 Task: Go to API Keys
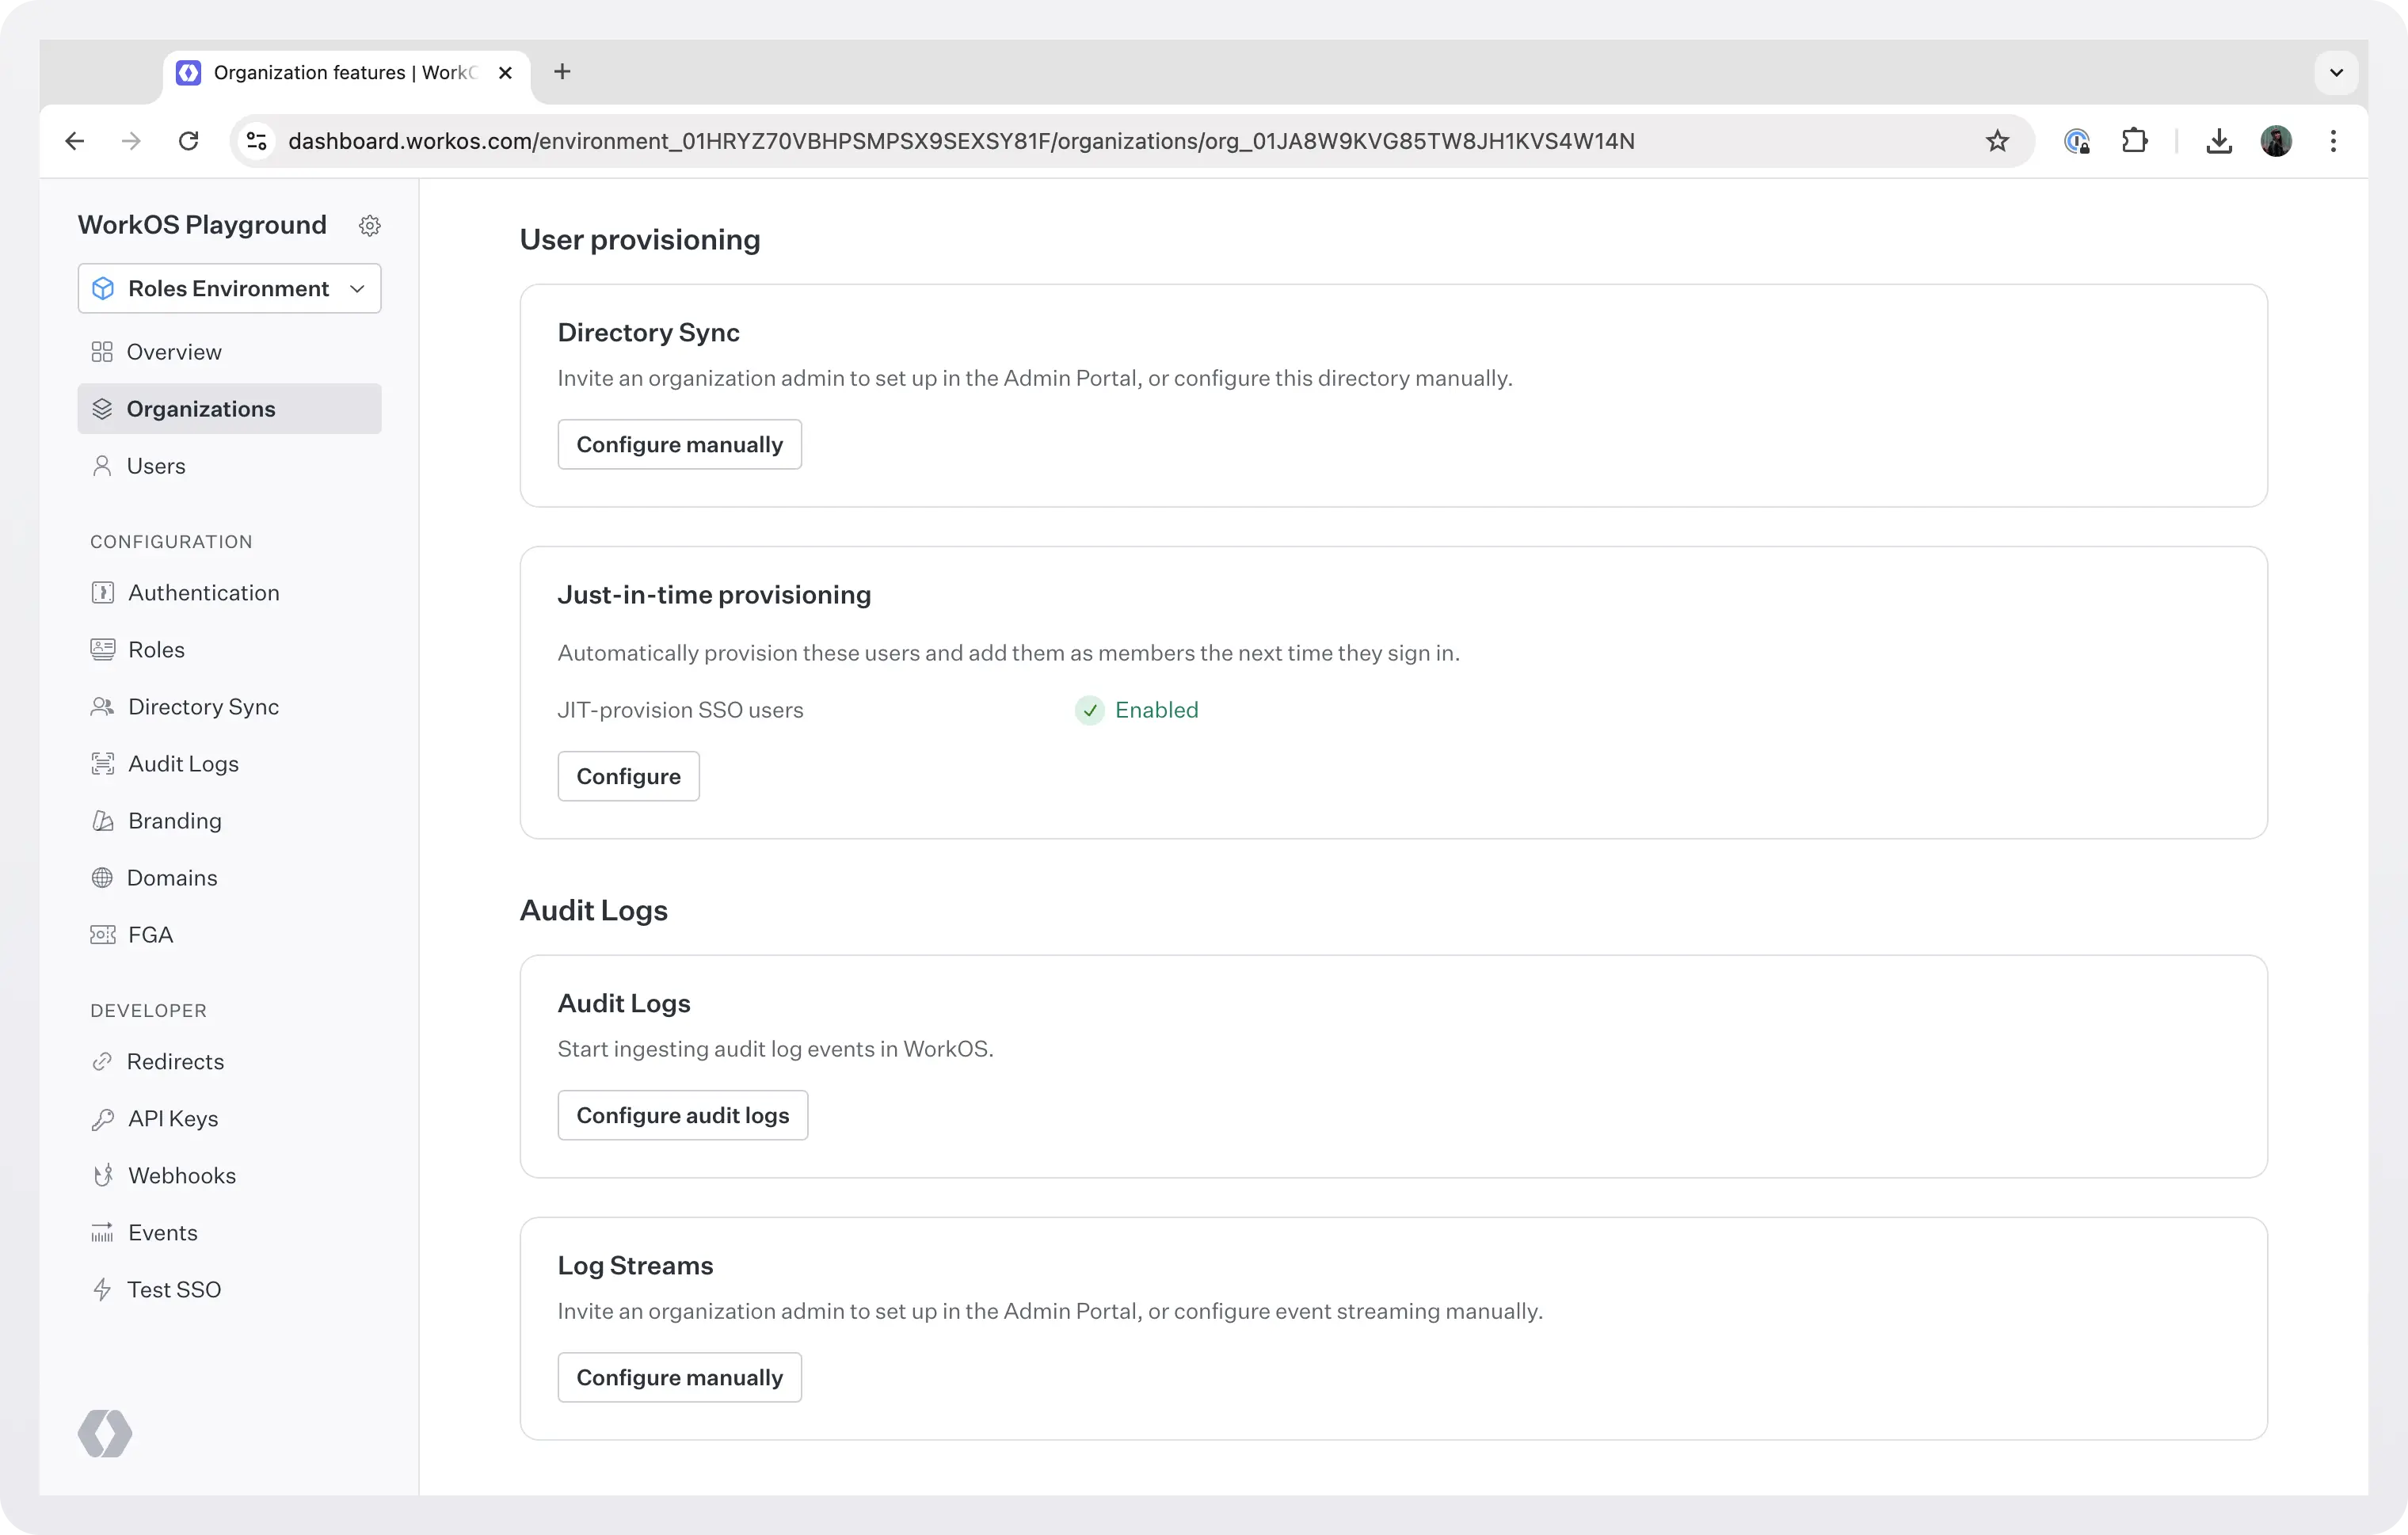tap(229, 1119)
